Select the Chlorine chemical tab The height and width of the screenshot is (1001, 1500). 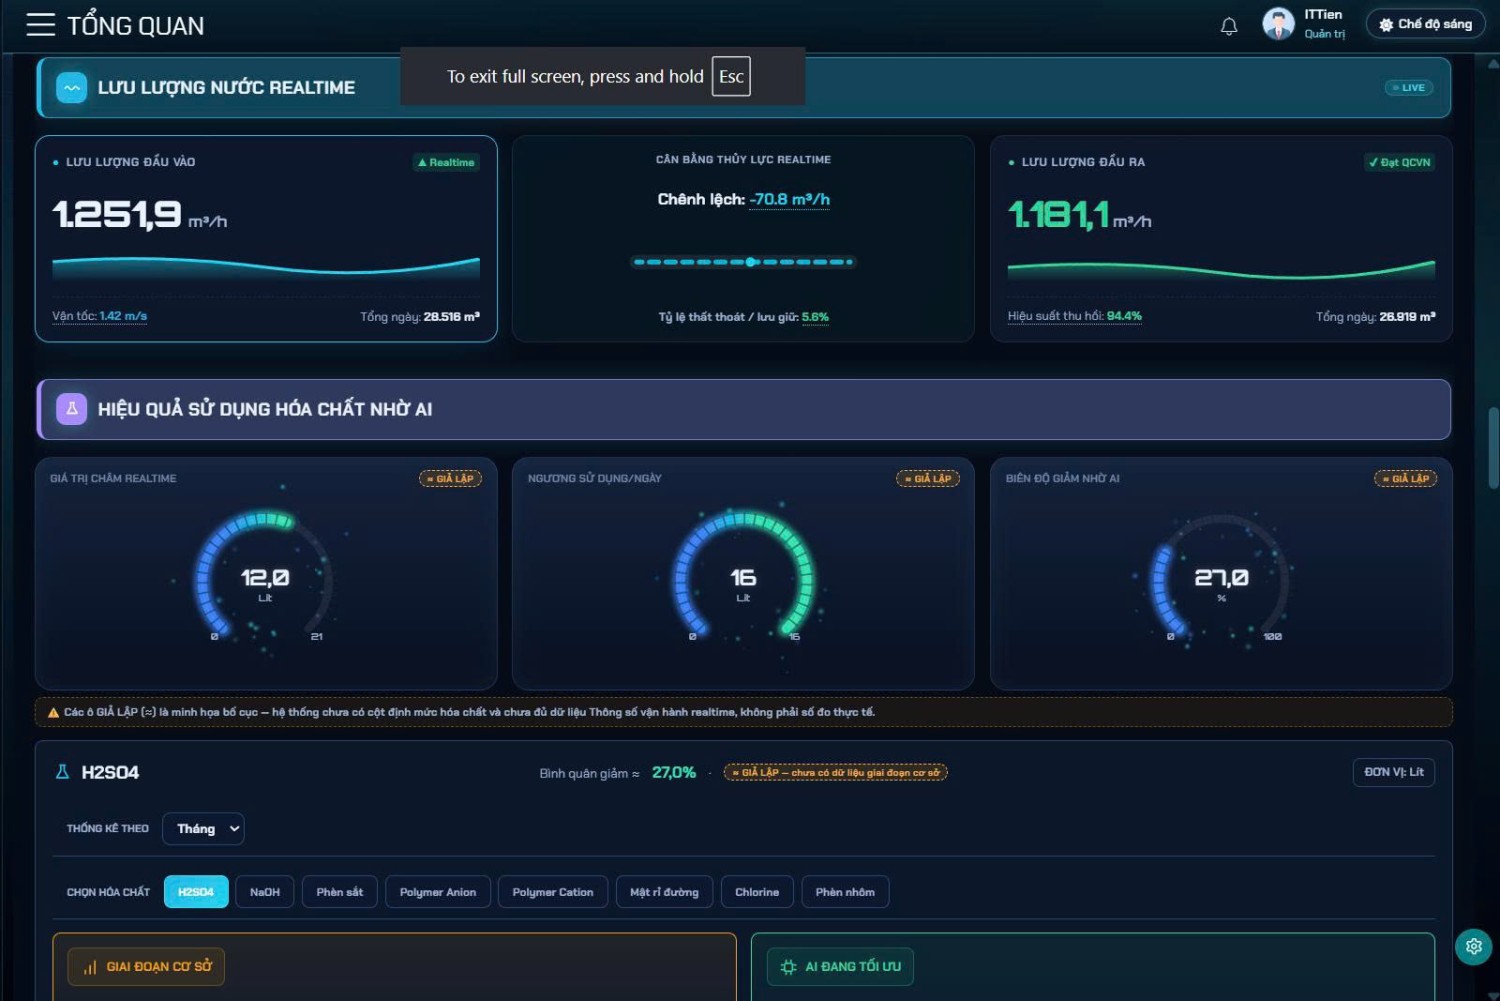(x=757, y=892)
